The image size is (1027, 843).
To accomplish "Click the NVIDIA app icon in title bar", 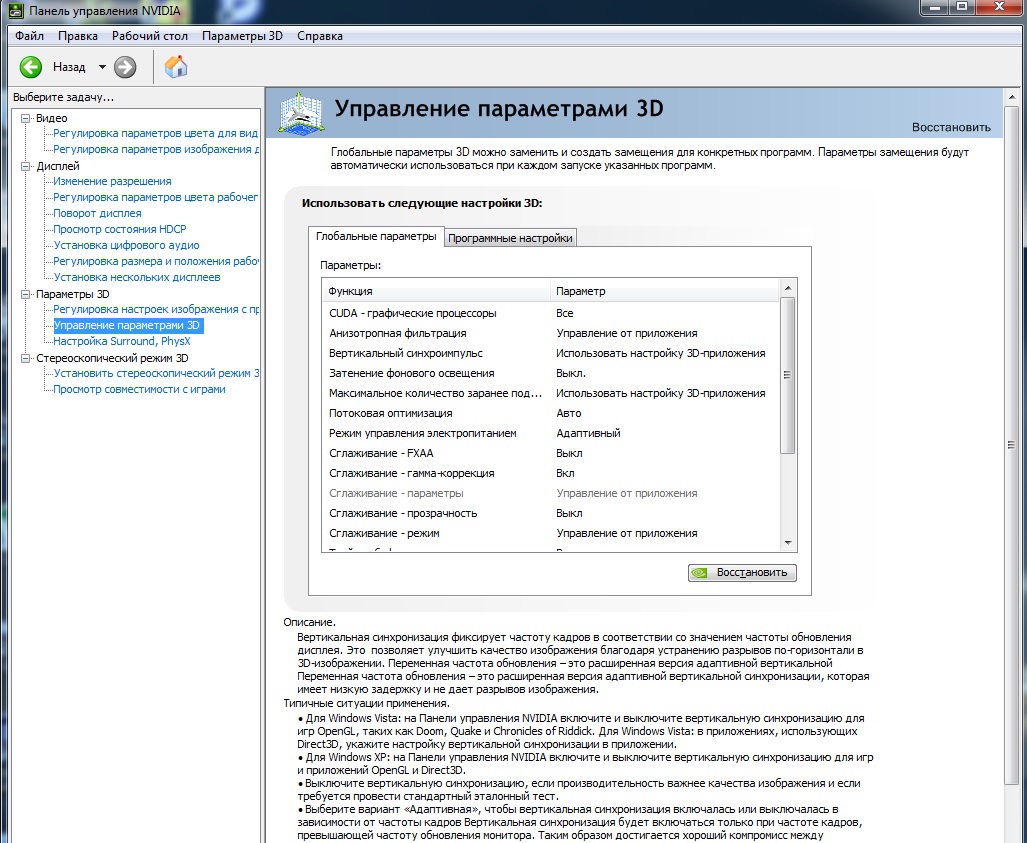I will 14,10.
